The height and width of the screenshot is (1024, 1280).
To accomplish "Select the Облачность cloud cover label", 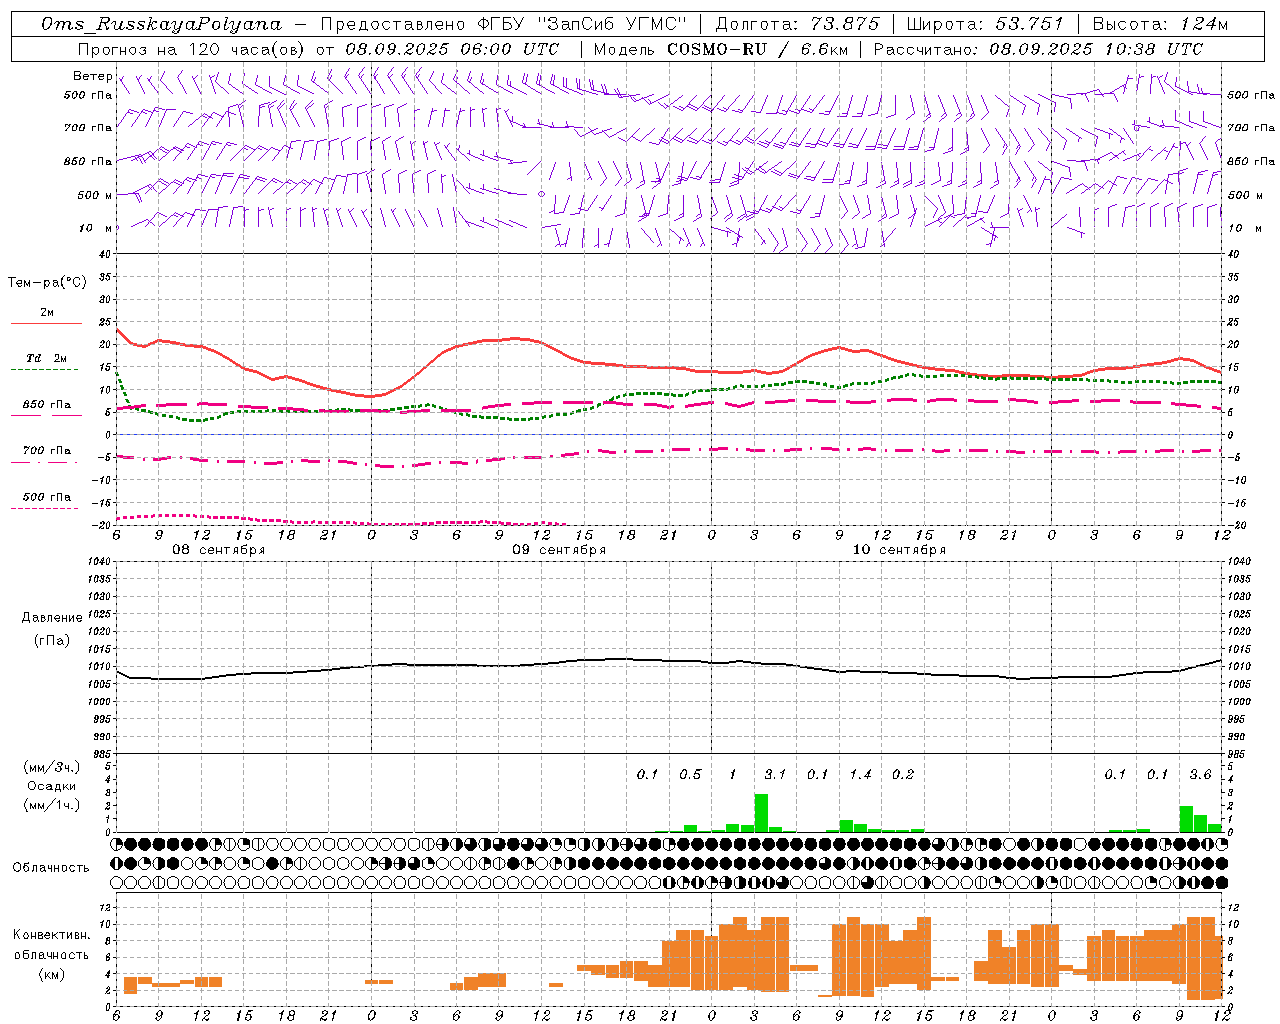I will click(51, 867).
